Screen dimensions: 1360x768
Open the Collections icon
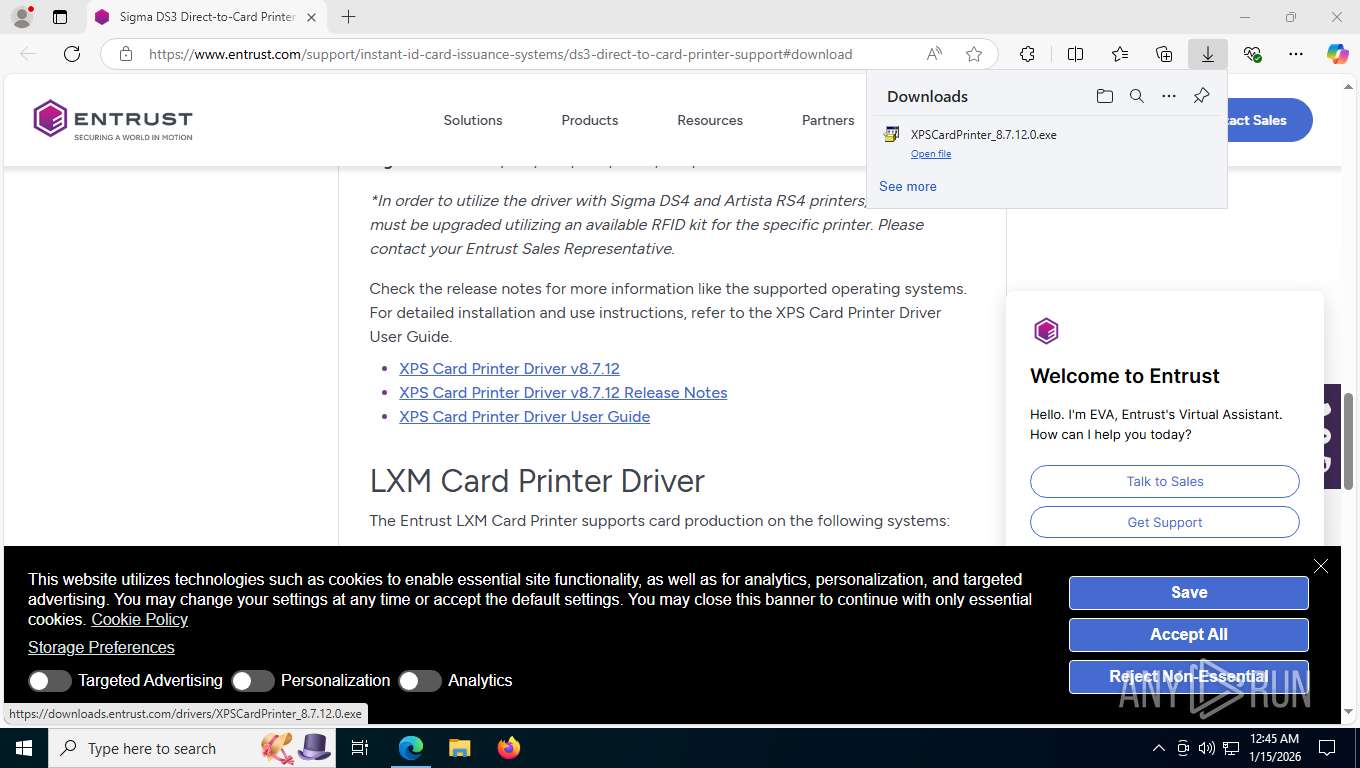coord(1164,54)
